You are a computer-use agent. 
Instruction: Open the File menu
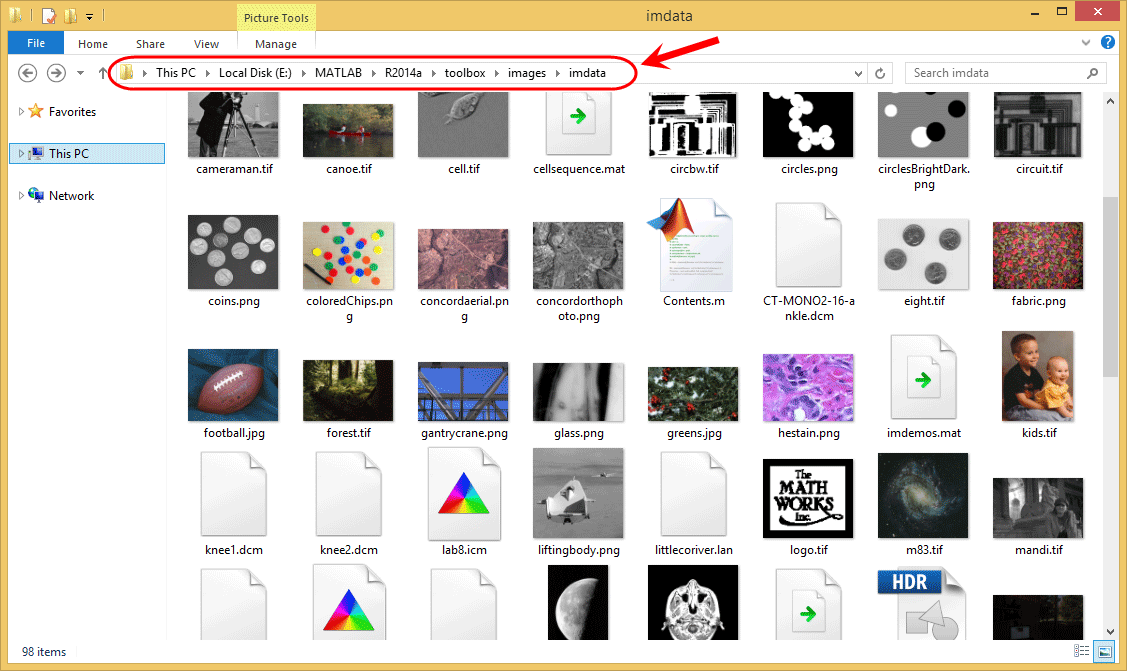[36, 43]
